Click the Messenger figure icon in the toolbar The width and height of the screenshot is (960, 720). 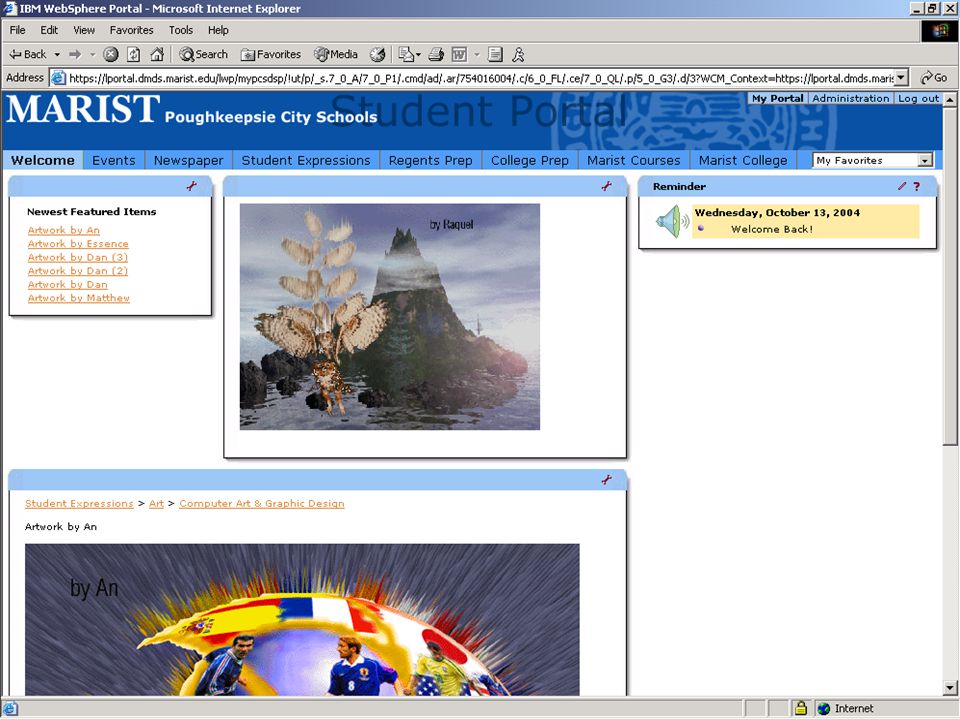click(x=519, y=54)
